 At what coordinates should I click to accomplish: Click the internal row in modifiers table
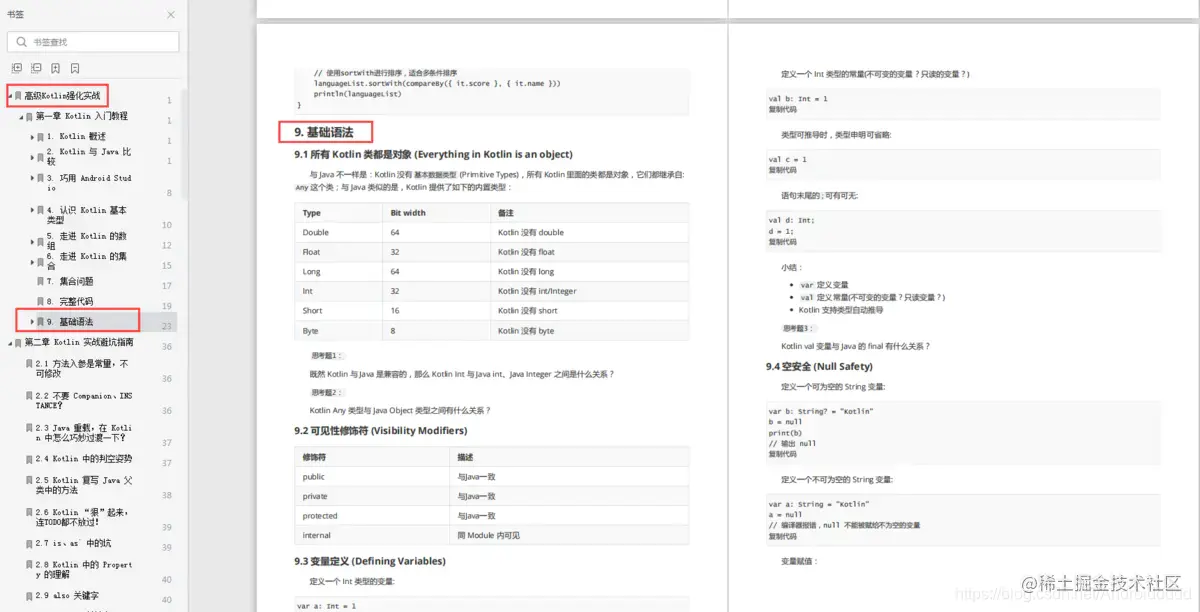tap(491, 535)
